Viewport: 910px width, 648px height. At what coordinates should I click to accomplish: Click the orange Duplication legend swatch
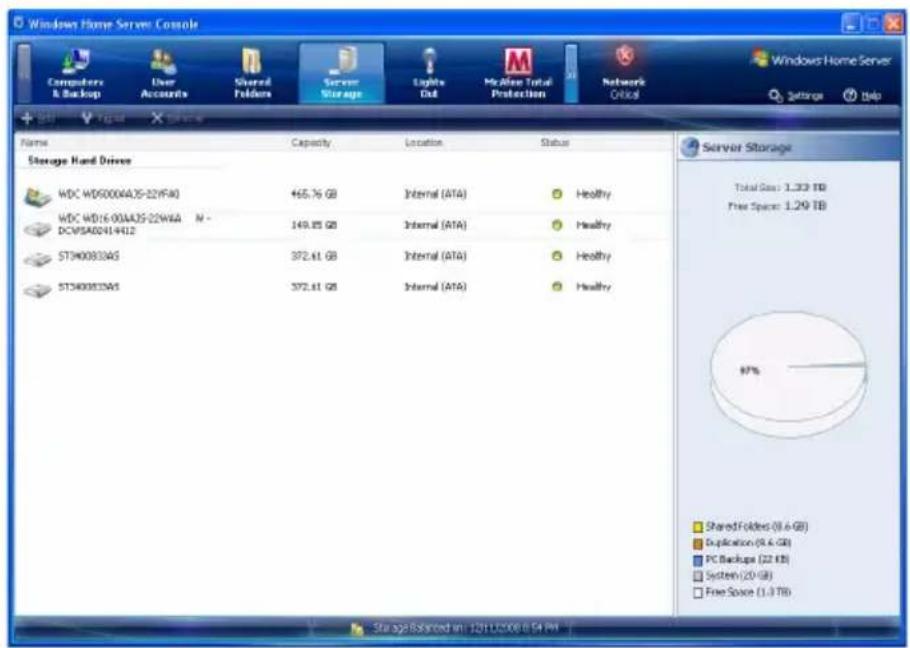pyautogui.click(x=698, y=544)
